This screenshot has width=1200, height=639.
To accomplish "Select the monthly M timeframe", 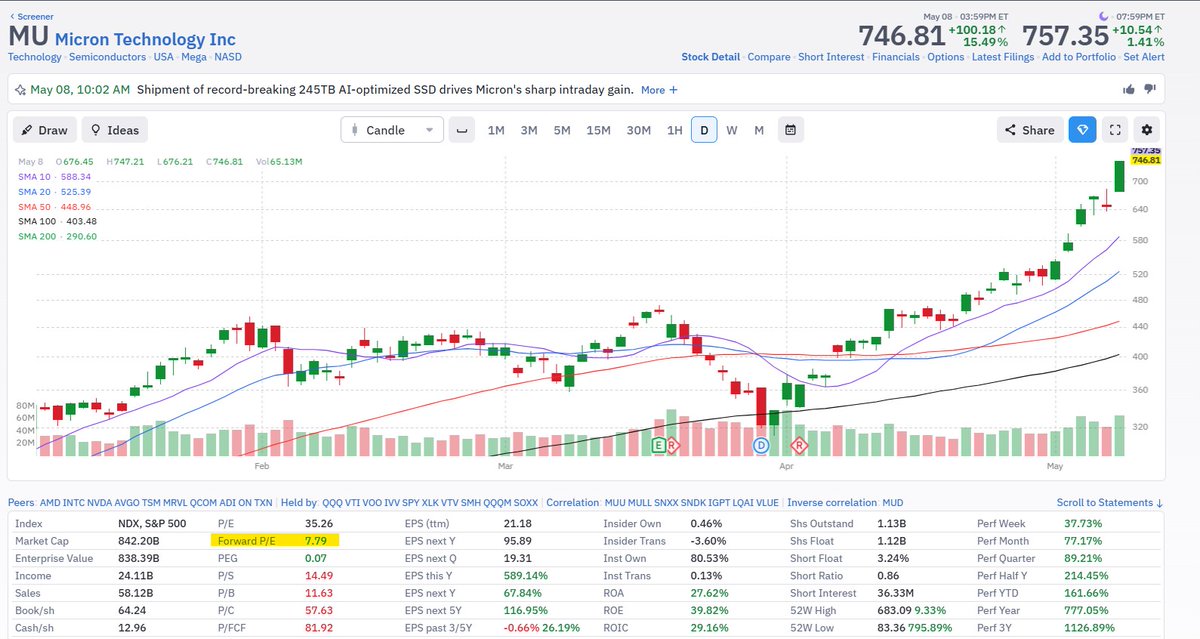I will tap(759, 130).
